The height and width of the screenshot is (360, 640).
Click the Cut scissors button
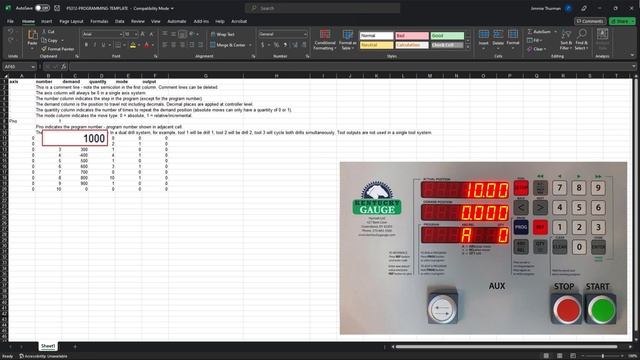(x=49, y=31)
